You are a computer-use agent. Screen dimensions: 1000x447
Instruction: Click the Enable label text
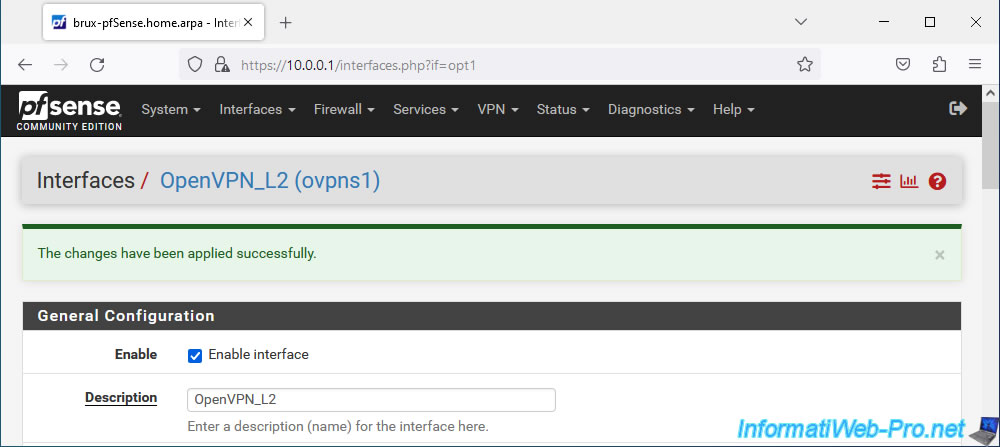coord(136,355)
